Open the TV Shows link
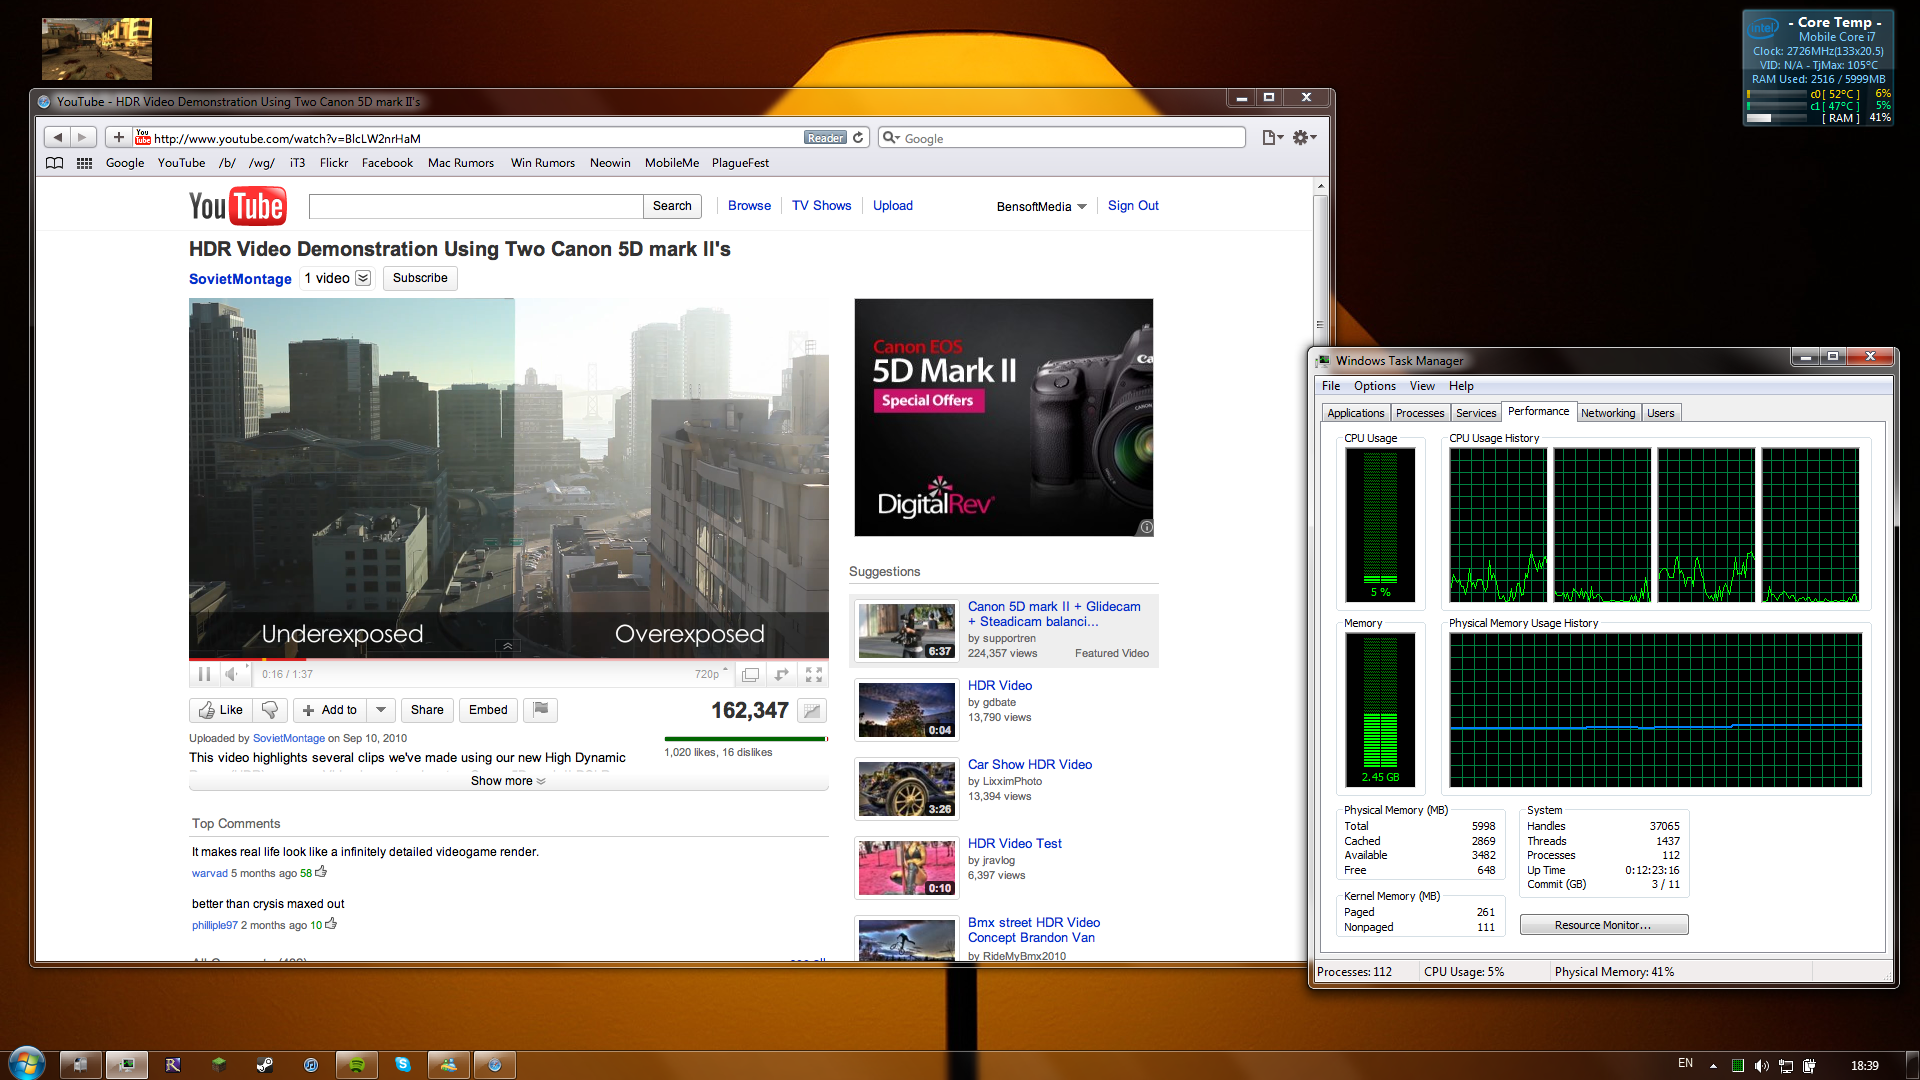 coord(822,206)
